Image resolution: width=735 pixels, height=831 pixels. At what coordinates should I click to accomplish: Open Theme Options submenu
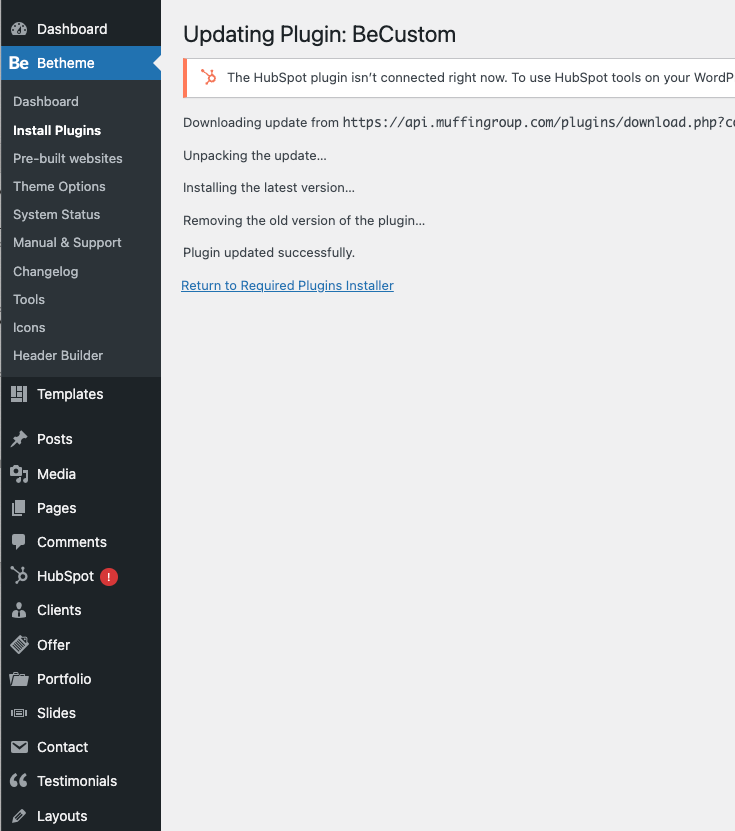[59, 187]
